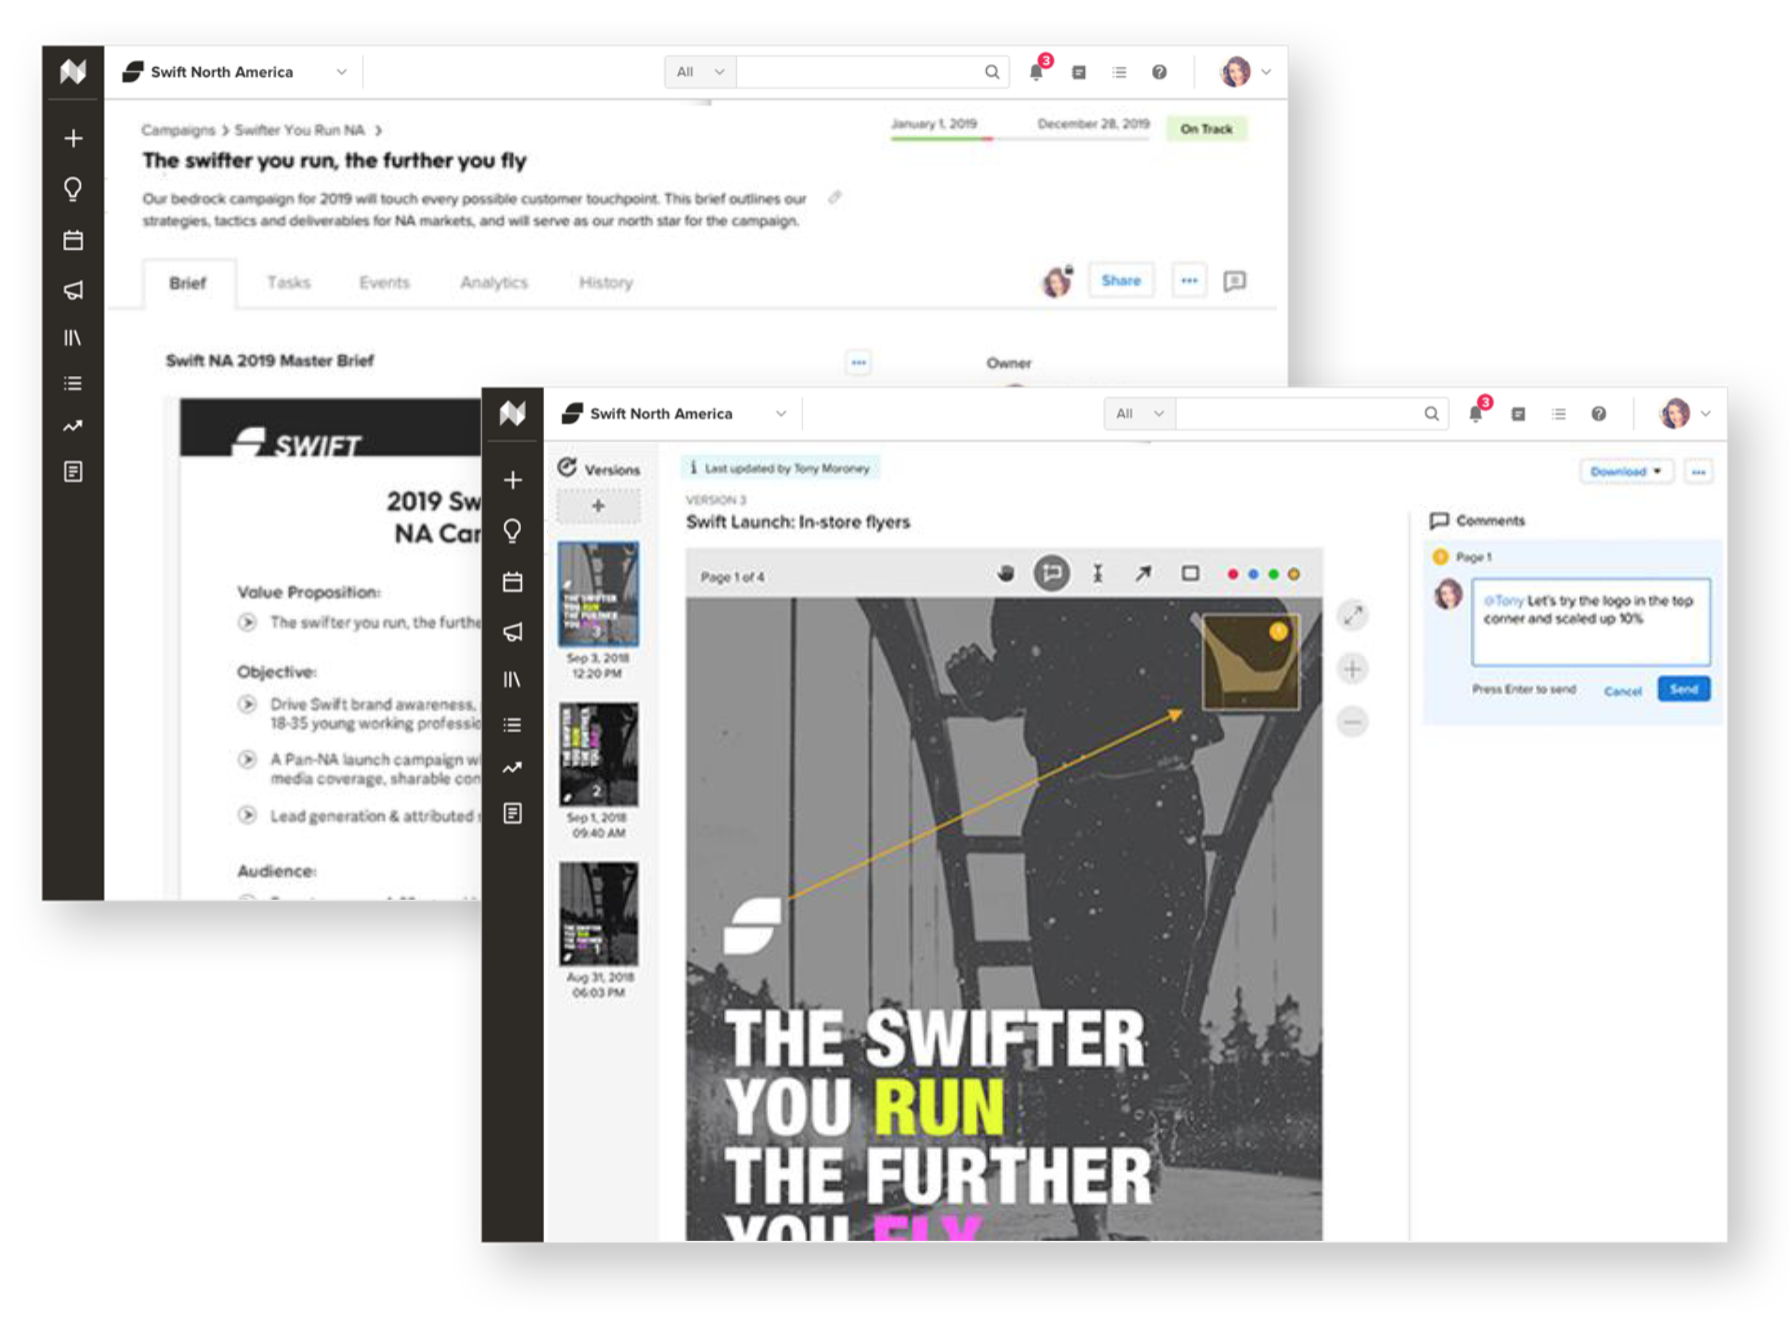The height and width of the screenshot is (1321, 1790).
Task: Select the hand pan tool
Action: coord(1005,574)
